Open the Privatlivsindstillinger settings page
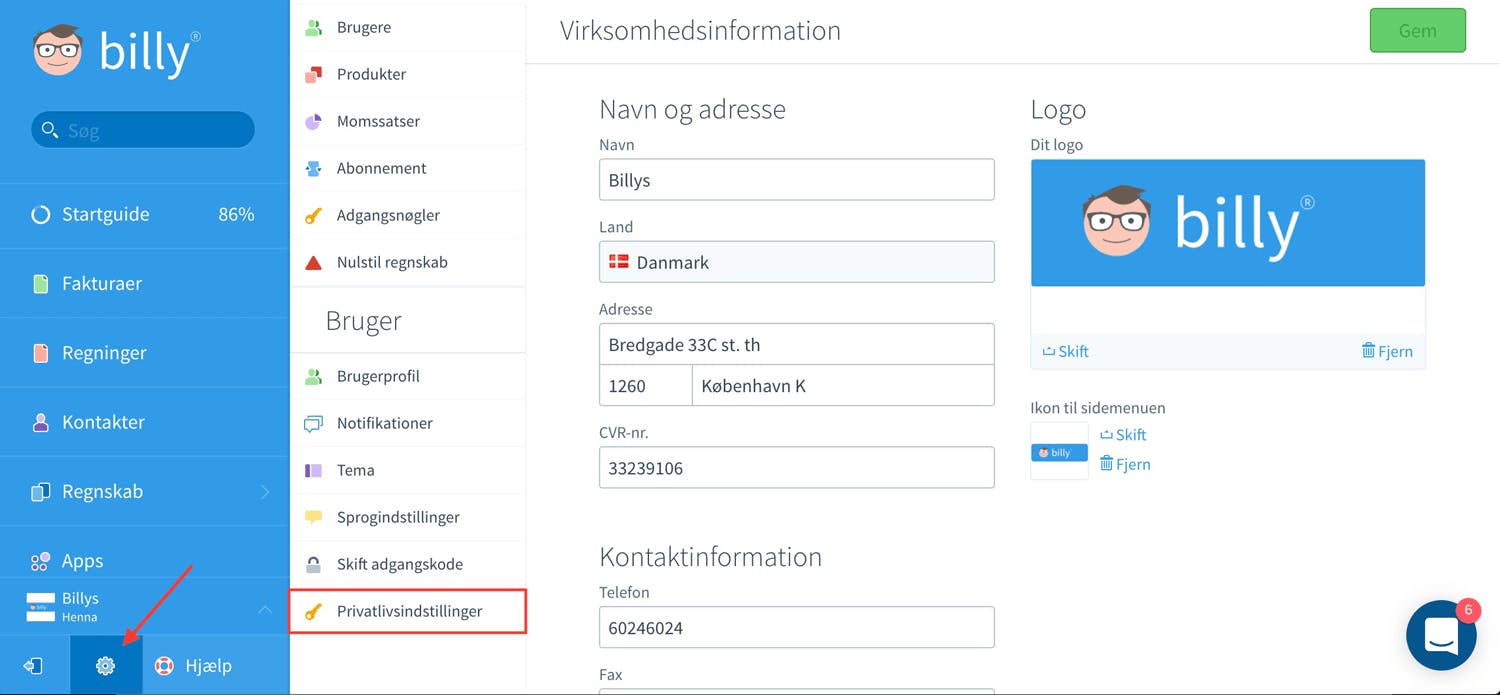Screen dimensions: 1500x695 point(408,611)
